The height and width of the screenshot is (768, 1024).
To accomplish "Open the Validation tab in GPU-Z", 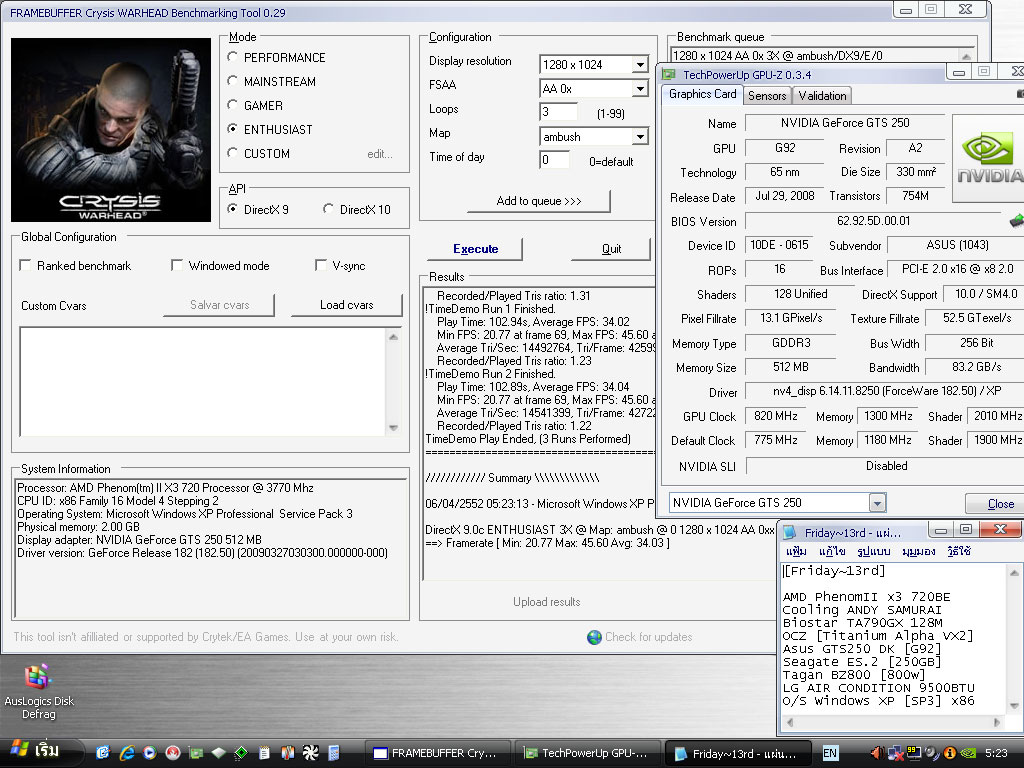I will tap(823, 96).
